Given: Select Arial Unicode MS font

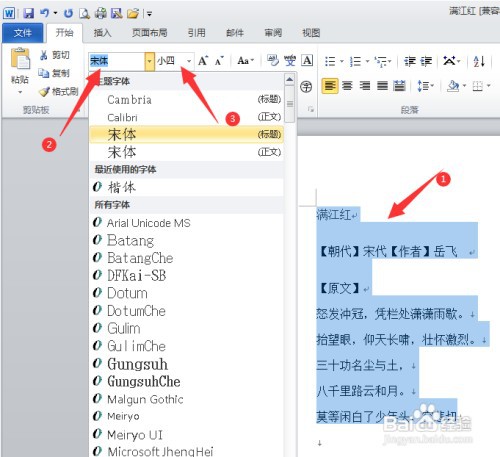Looking at the screenshot, I should 187,223.
